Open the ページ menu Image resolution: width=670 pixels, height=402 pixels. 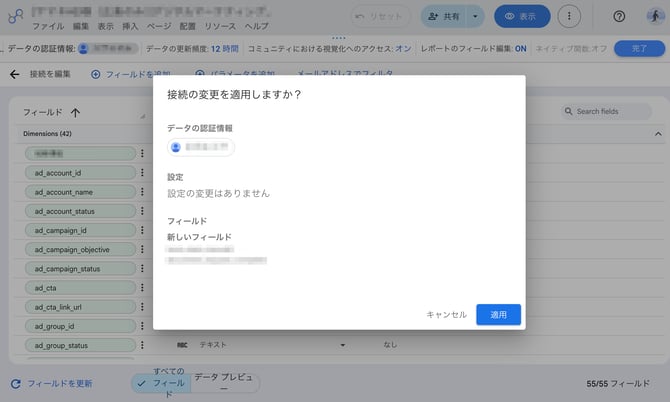pos(159,26)
